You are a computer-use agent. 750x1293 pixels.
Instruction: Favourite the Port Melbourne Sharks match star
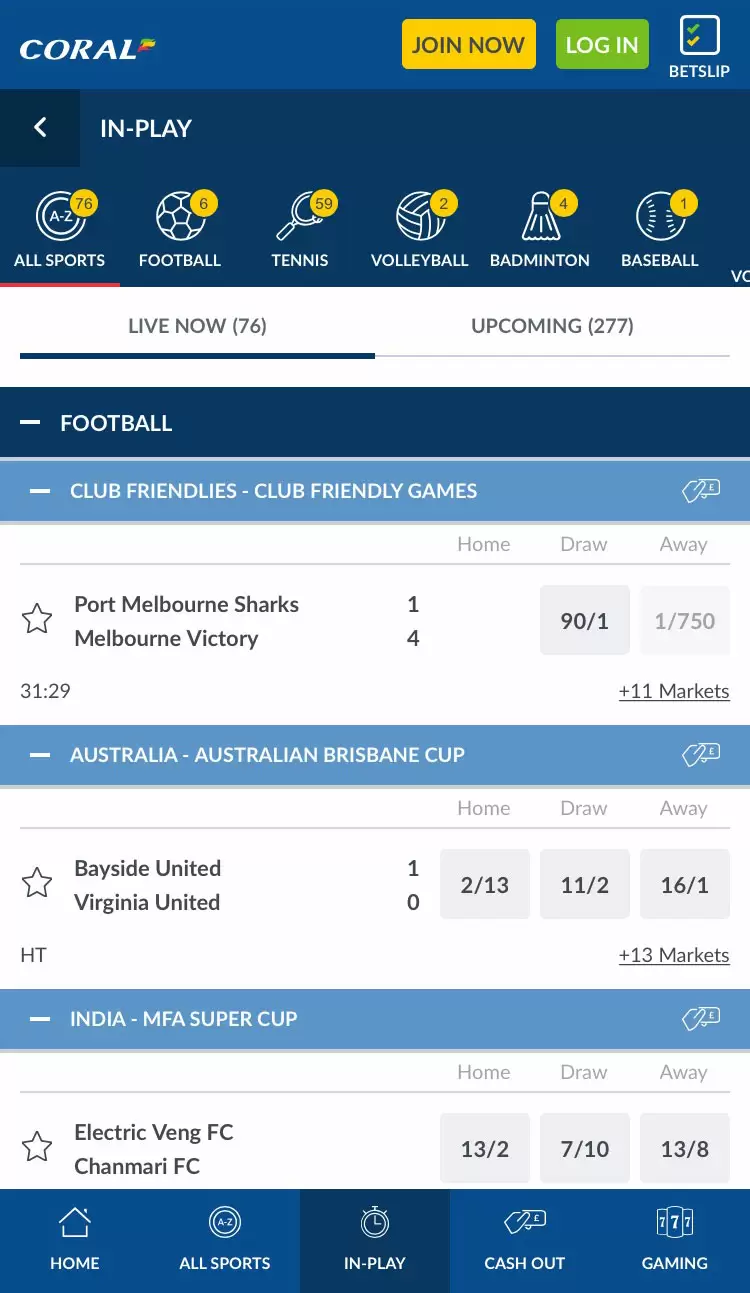click(x=37, y=620)
